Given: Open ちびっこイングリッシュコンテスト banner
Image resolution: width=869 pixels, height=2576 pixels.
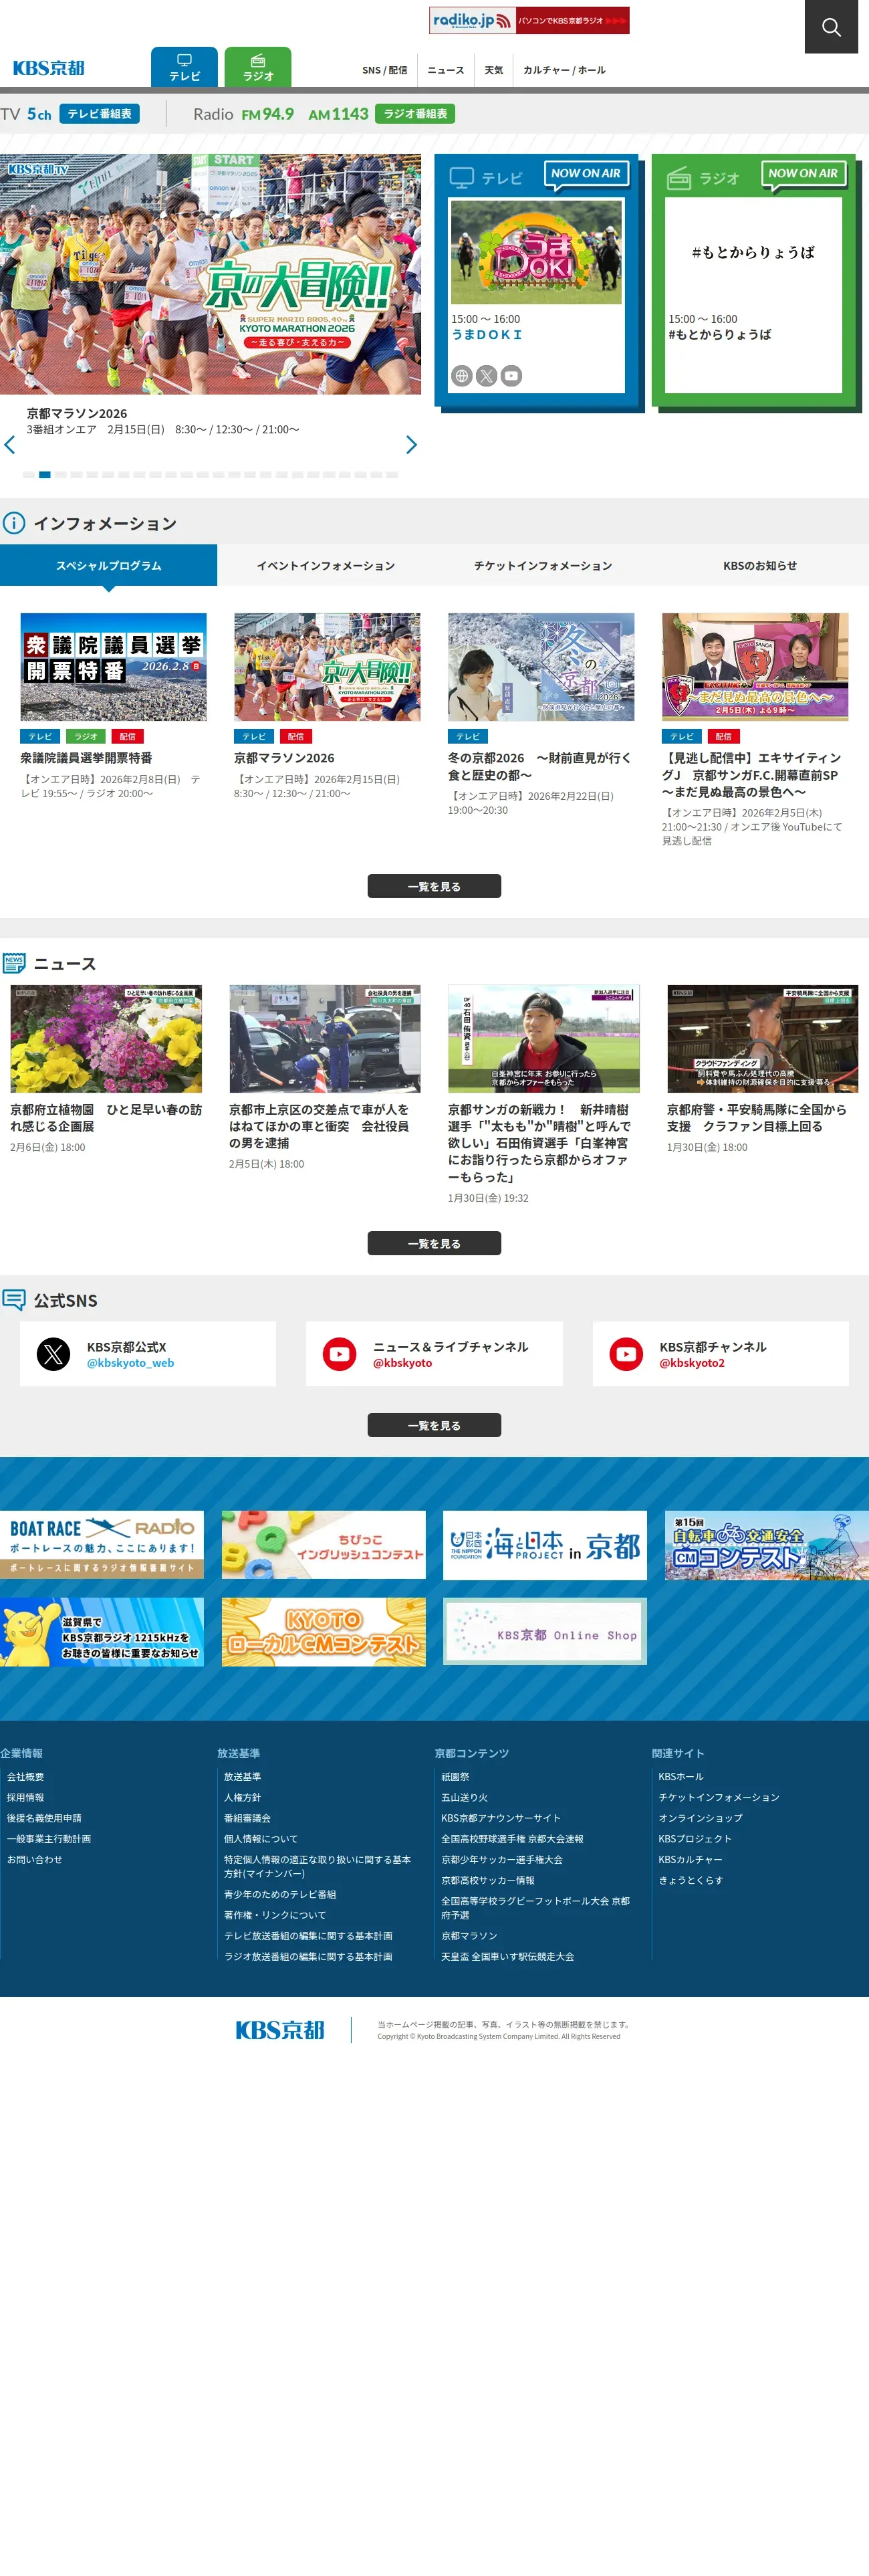Looking at the screenshot, I should pyautogui.click(x=323, y=1544).
